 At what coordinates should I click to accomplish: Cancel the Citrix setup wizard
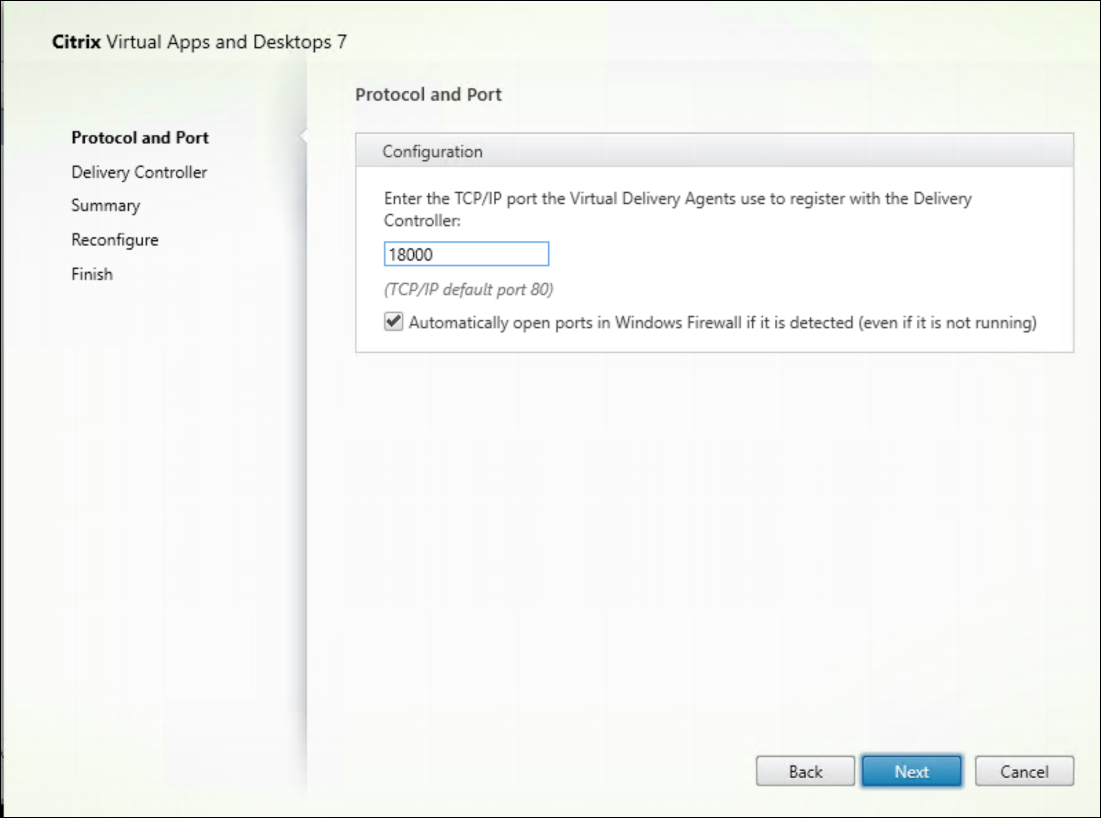coord(1023,771)
